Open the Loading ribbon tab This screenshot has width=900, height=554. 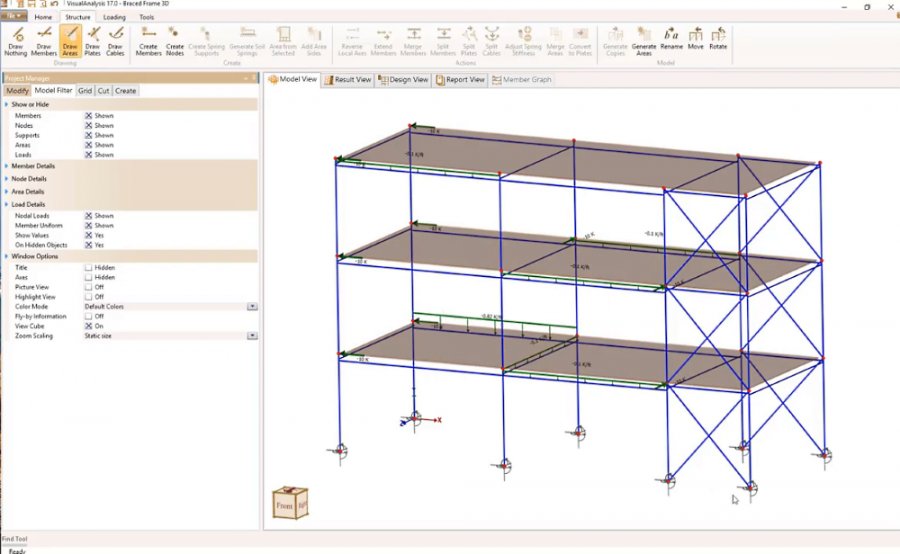pos(114,17)
